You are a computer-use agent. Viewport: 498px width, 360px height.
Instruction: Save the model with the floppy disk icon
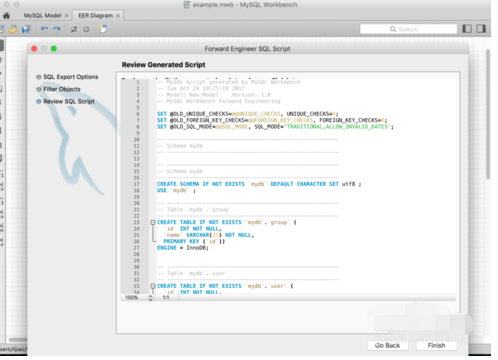[26, 29]
